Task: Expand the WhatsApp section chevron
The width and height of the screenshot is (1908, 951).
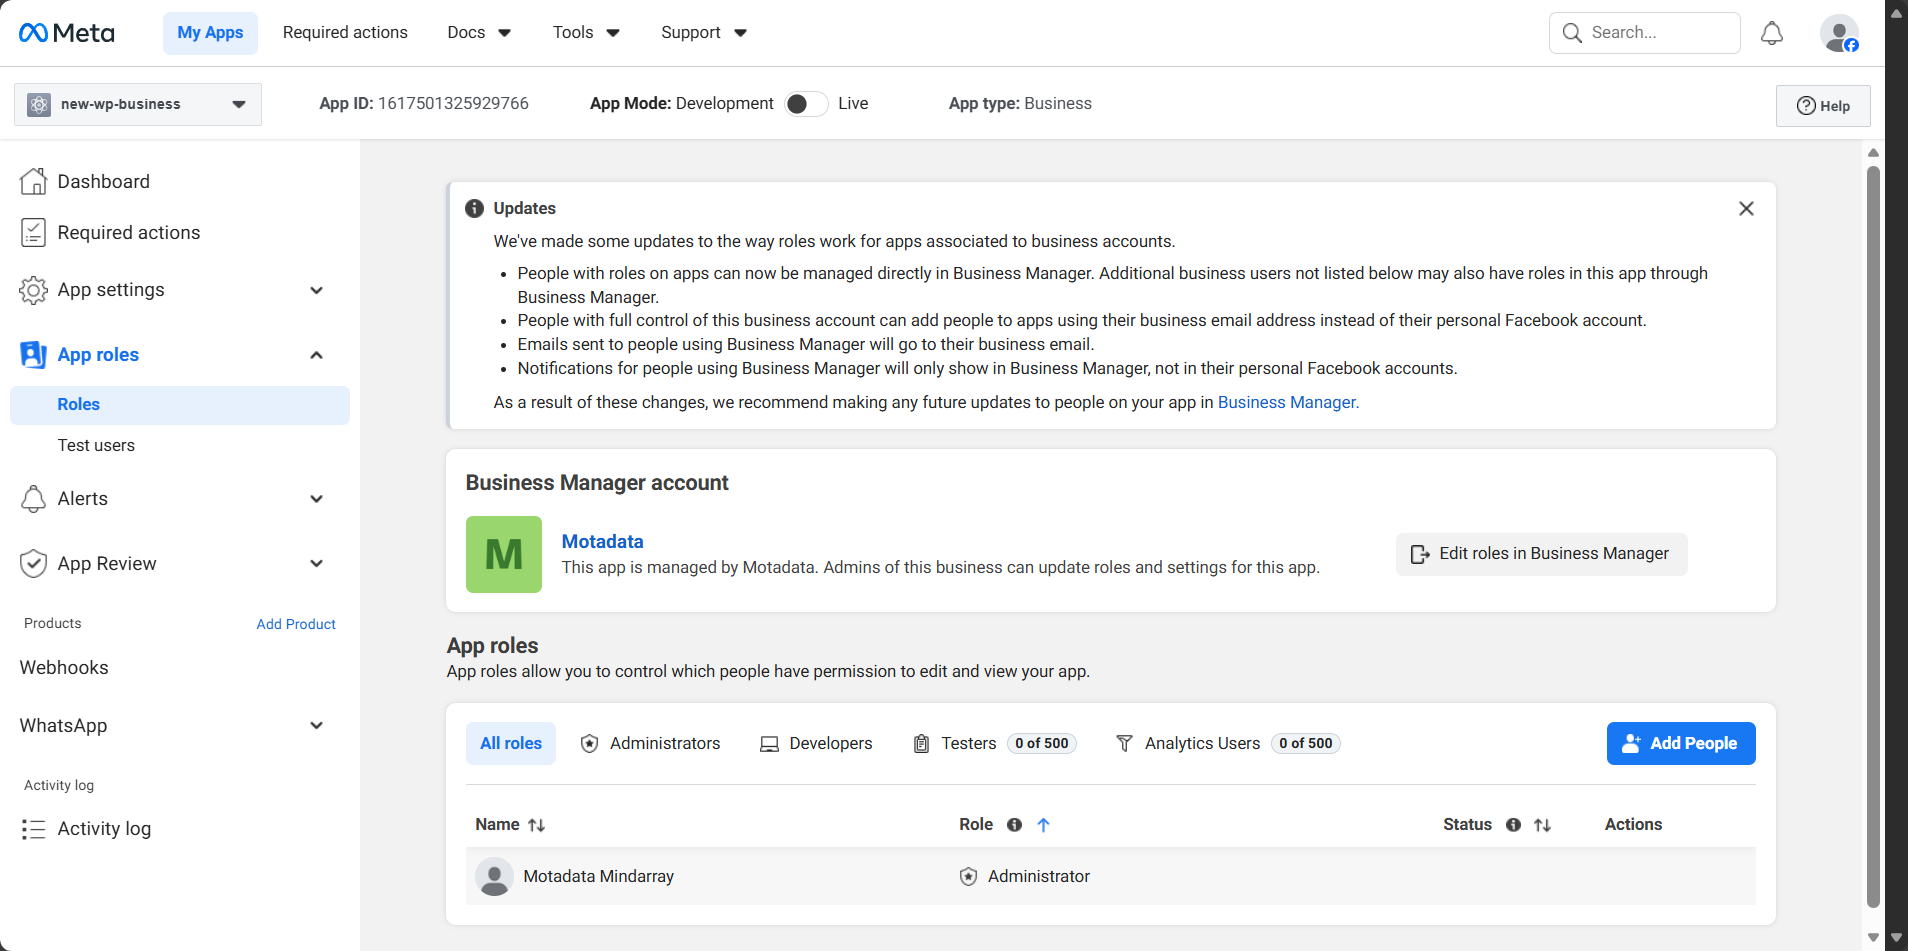Action: point(317,726)
